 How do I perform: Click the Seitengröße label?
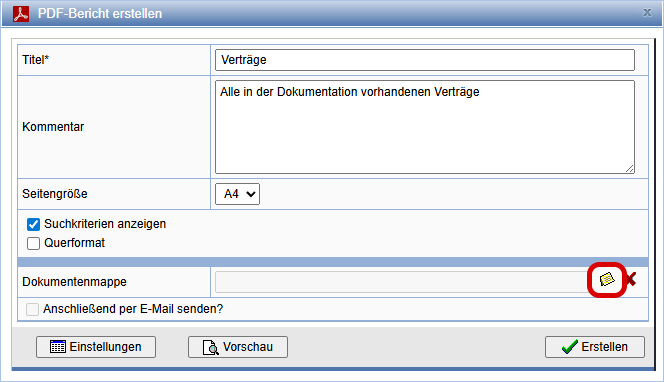[x=55, y=194]
